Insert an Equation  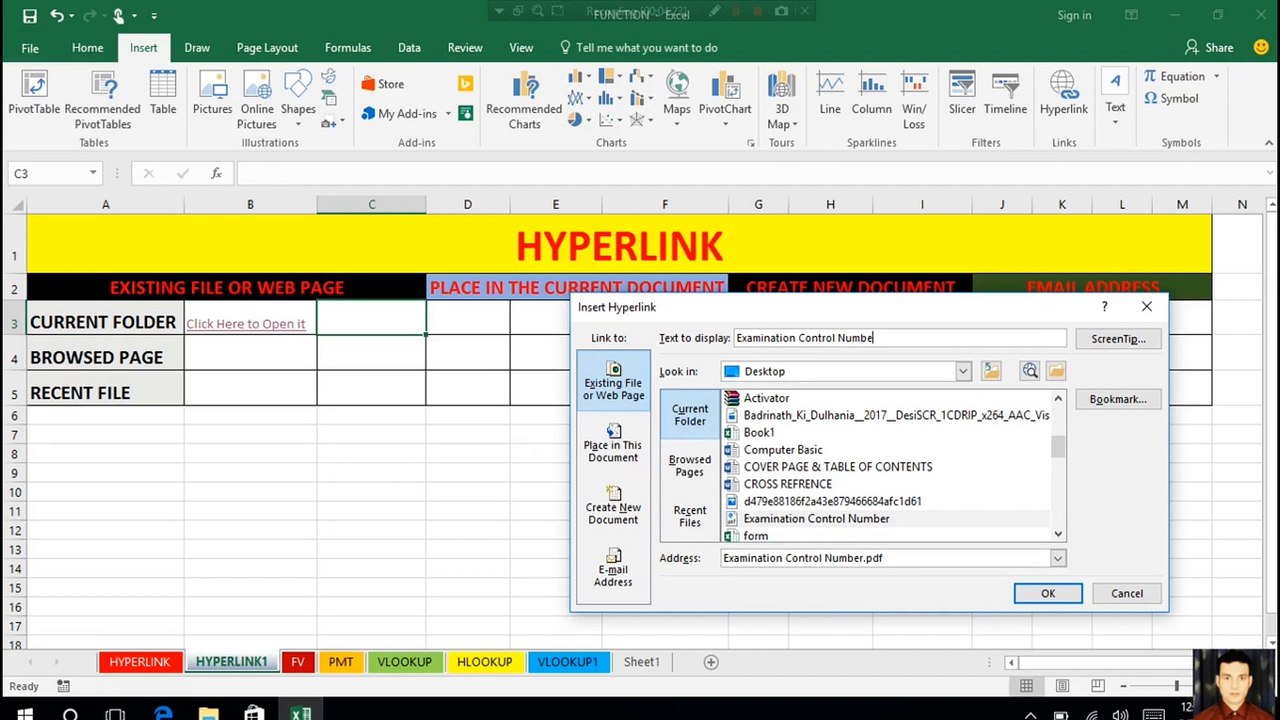tap(1180, 76)
